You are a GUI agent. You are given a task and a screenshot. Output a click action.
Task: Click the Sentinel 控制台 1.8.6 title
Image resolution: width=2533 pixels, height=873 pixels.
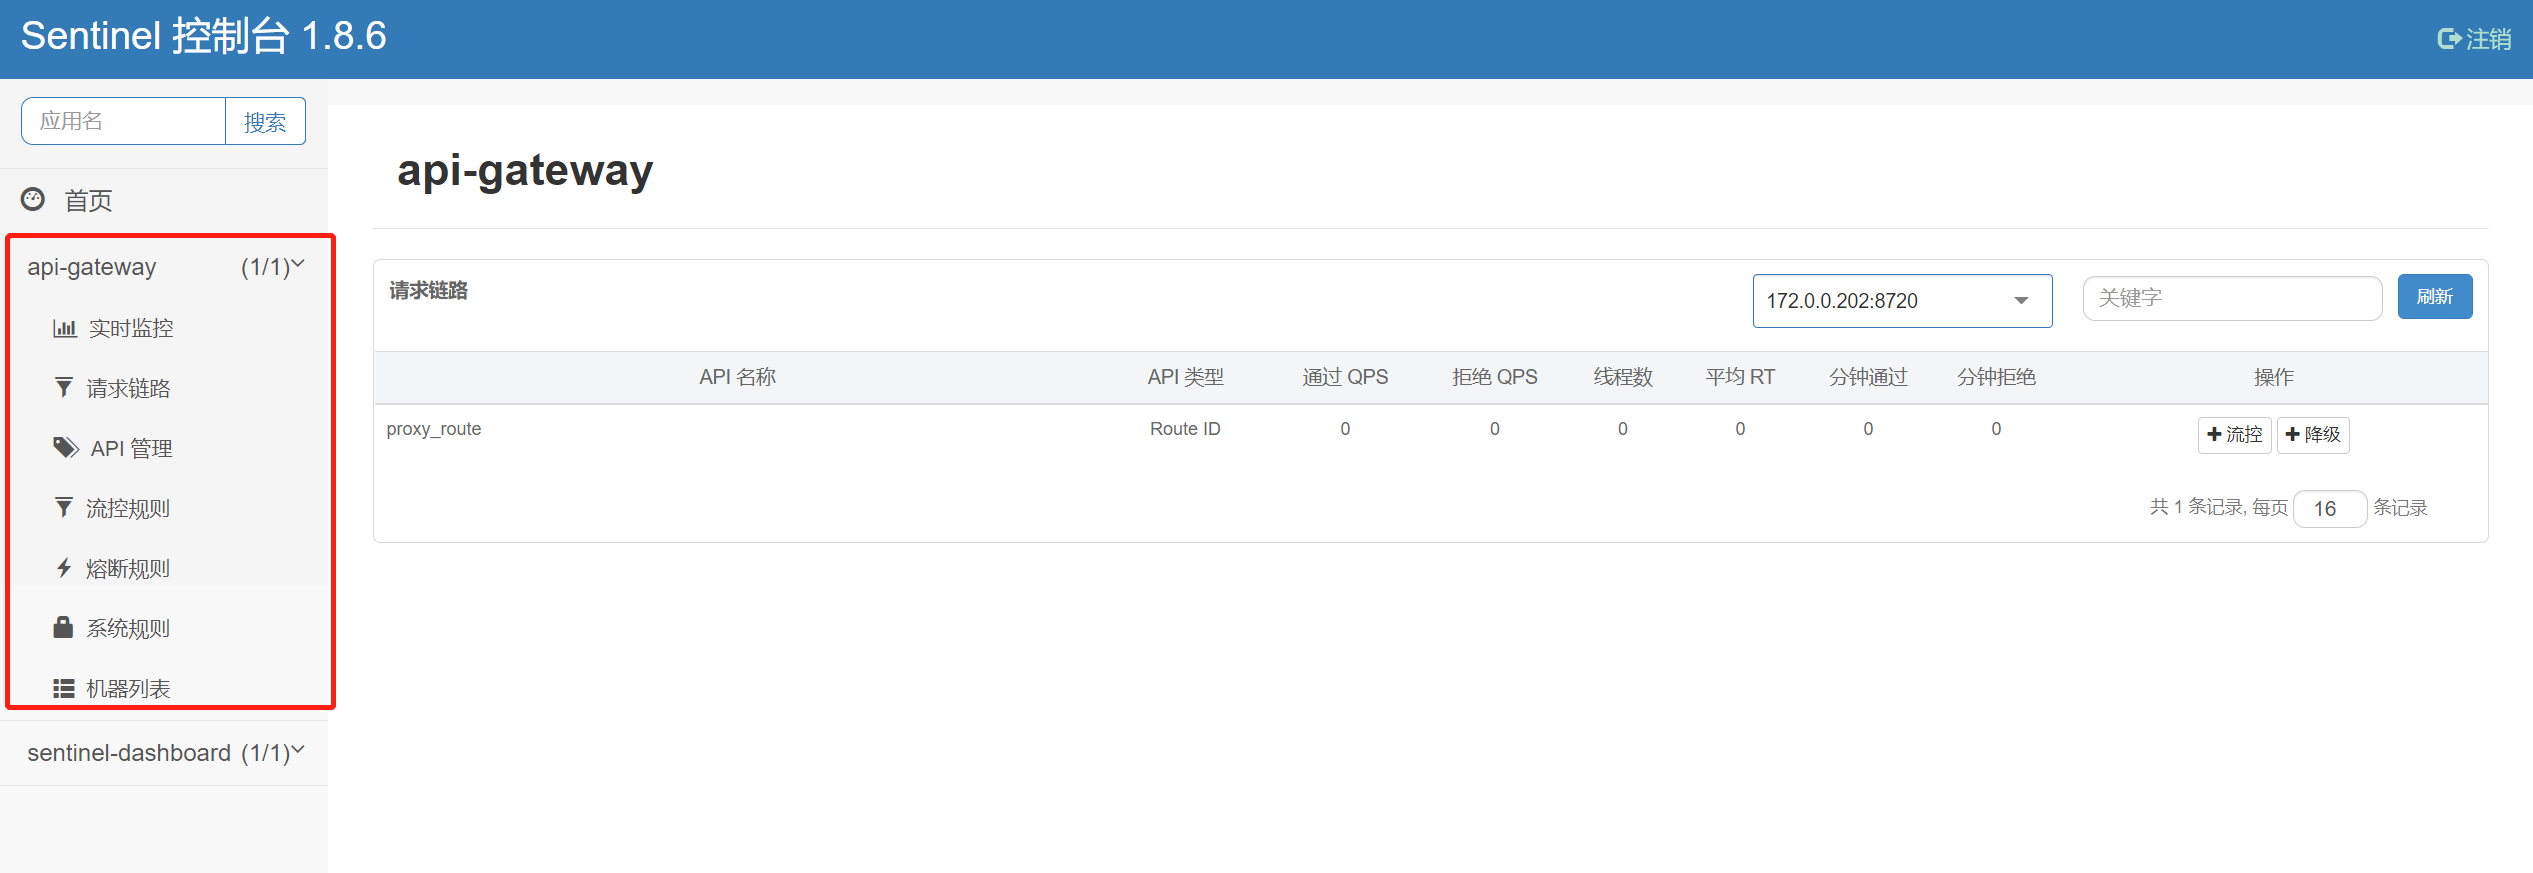pyautogui.click(x=203, y=36)
